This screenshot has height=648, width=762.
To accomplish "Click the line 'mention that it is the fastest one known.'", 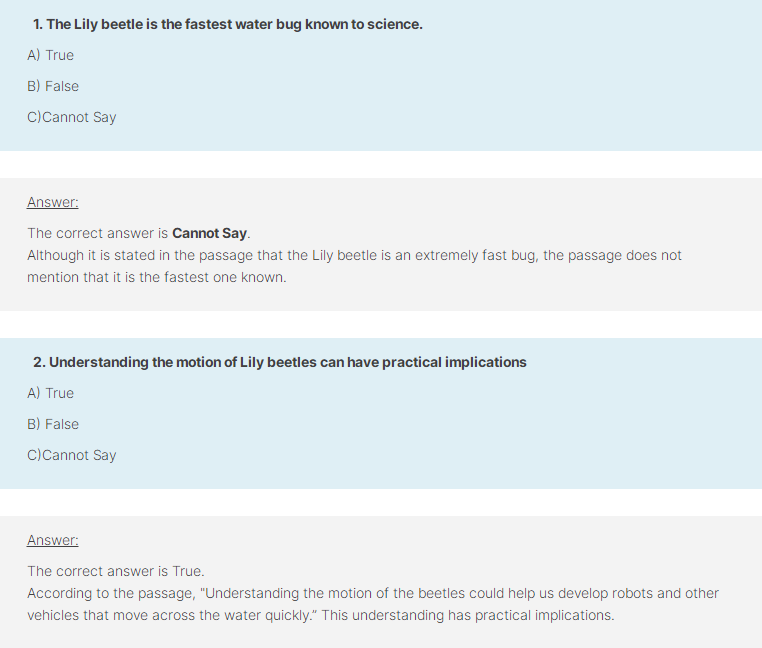I will 157,277.
